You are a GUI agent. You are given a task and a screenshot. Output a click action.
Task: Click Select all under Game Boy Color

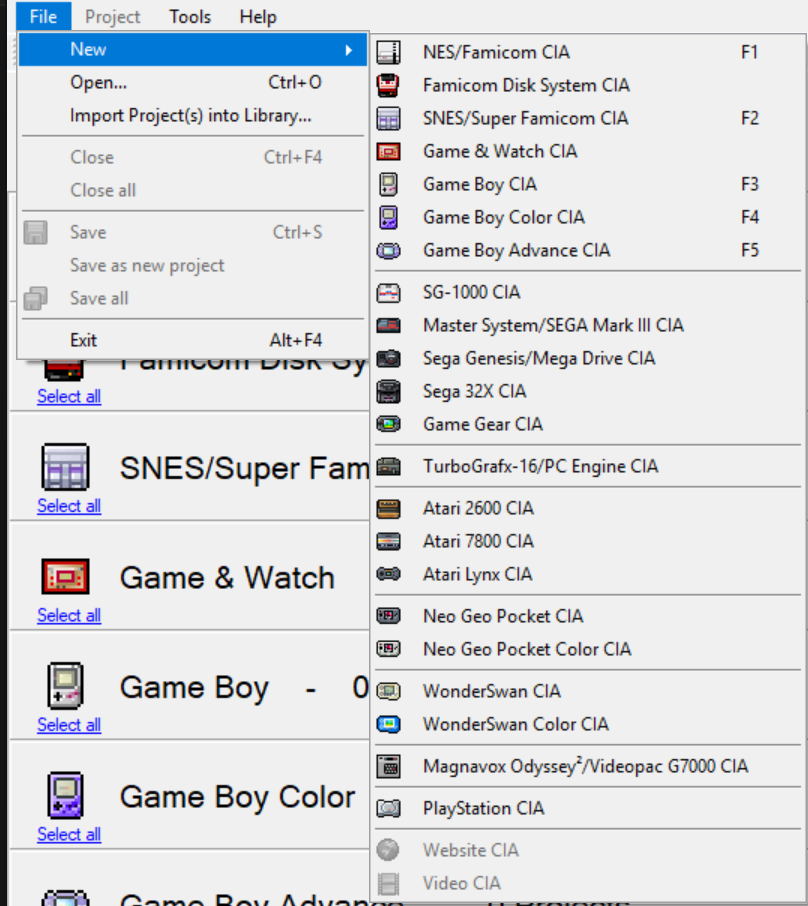(69, 834)
